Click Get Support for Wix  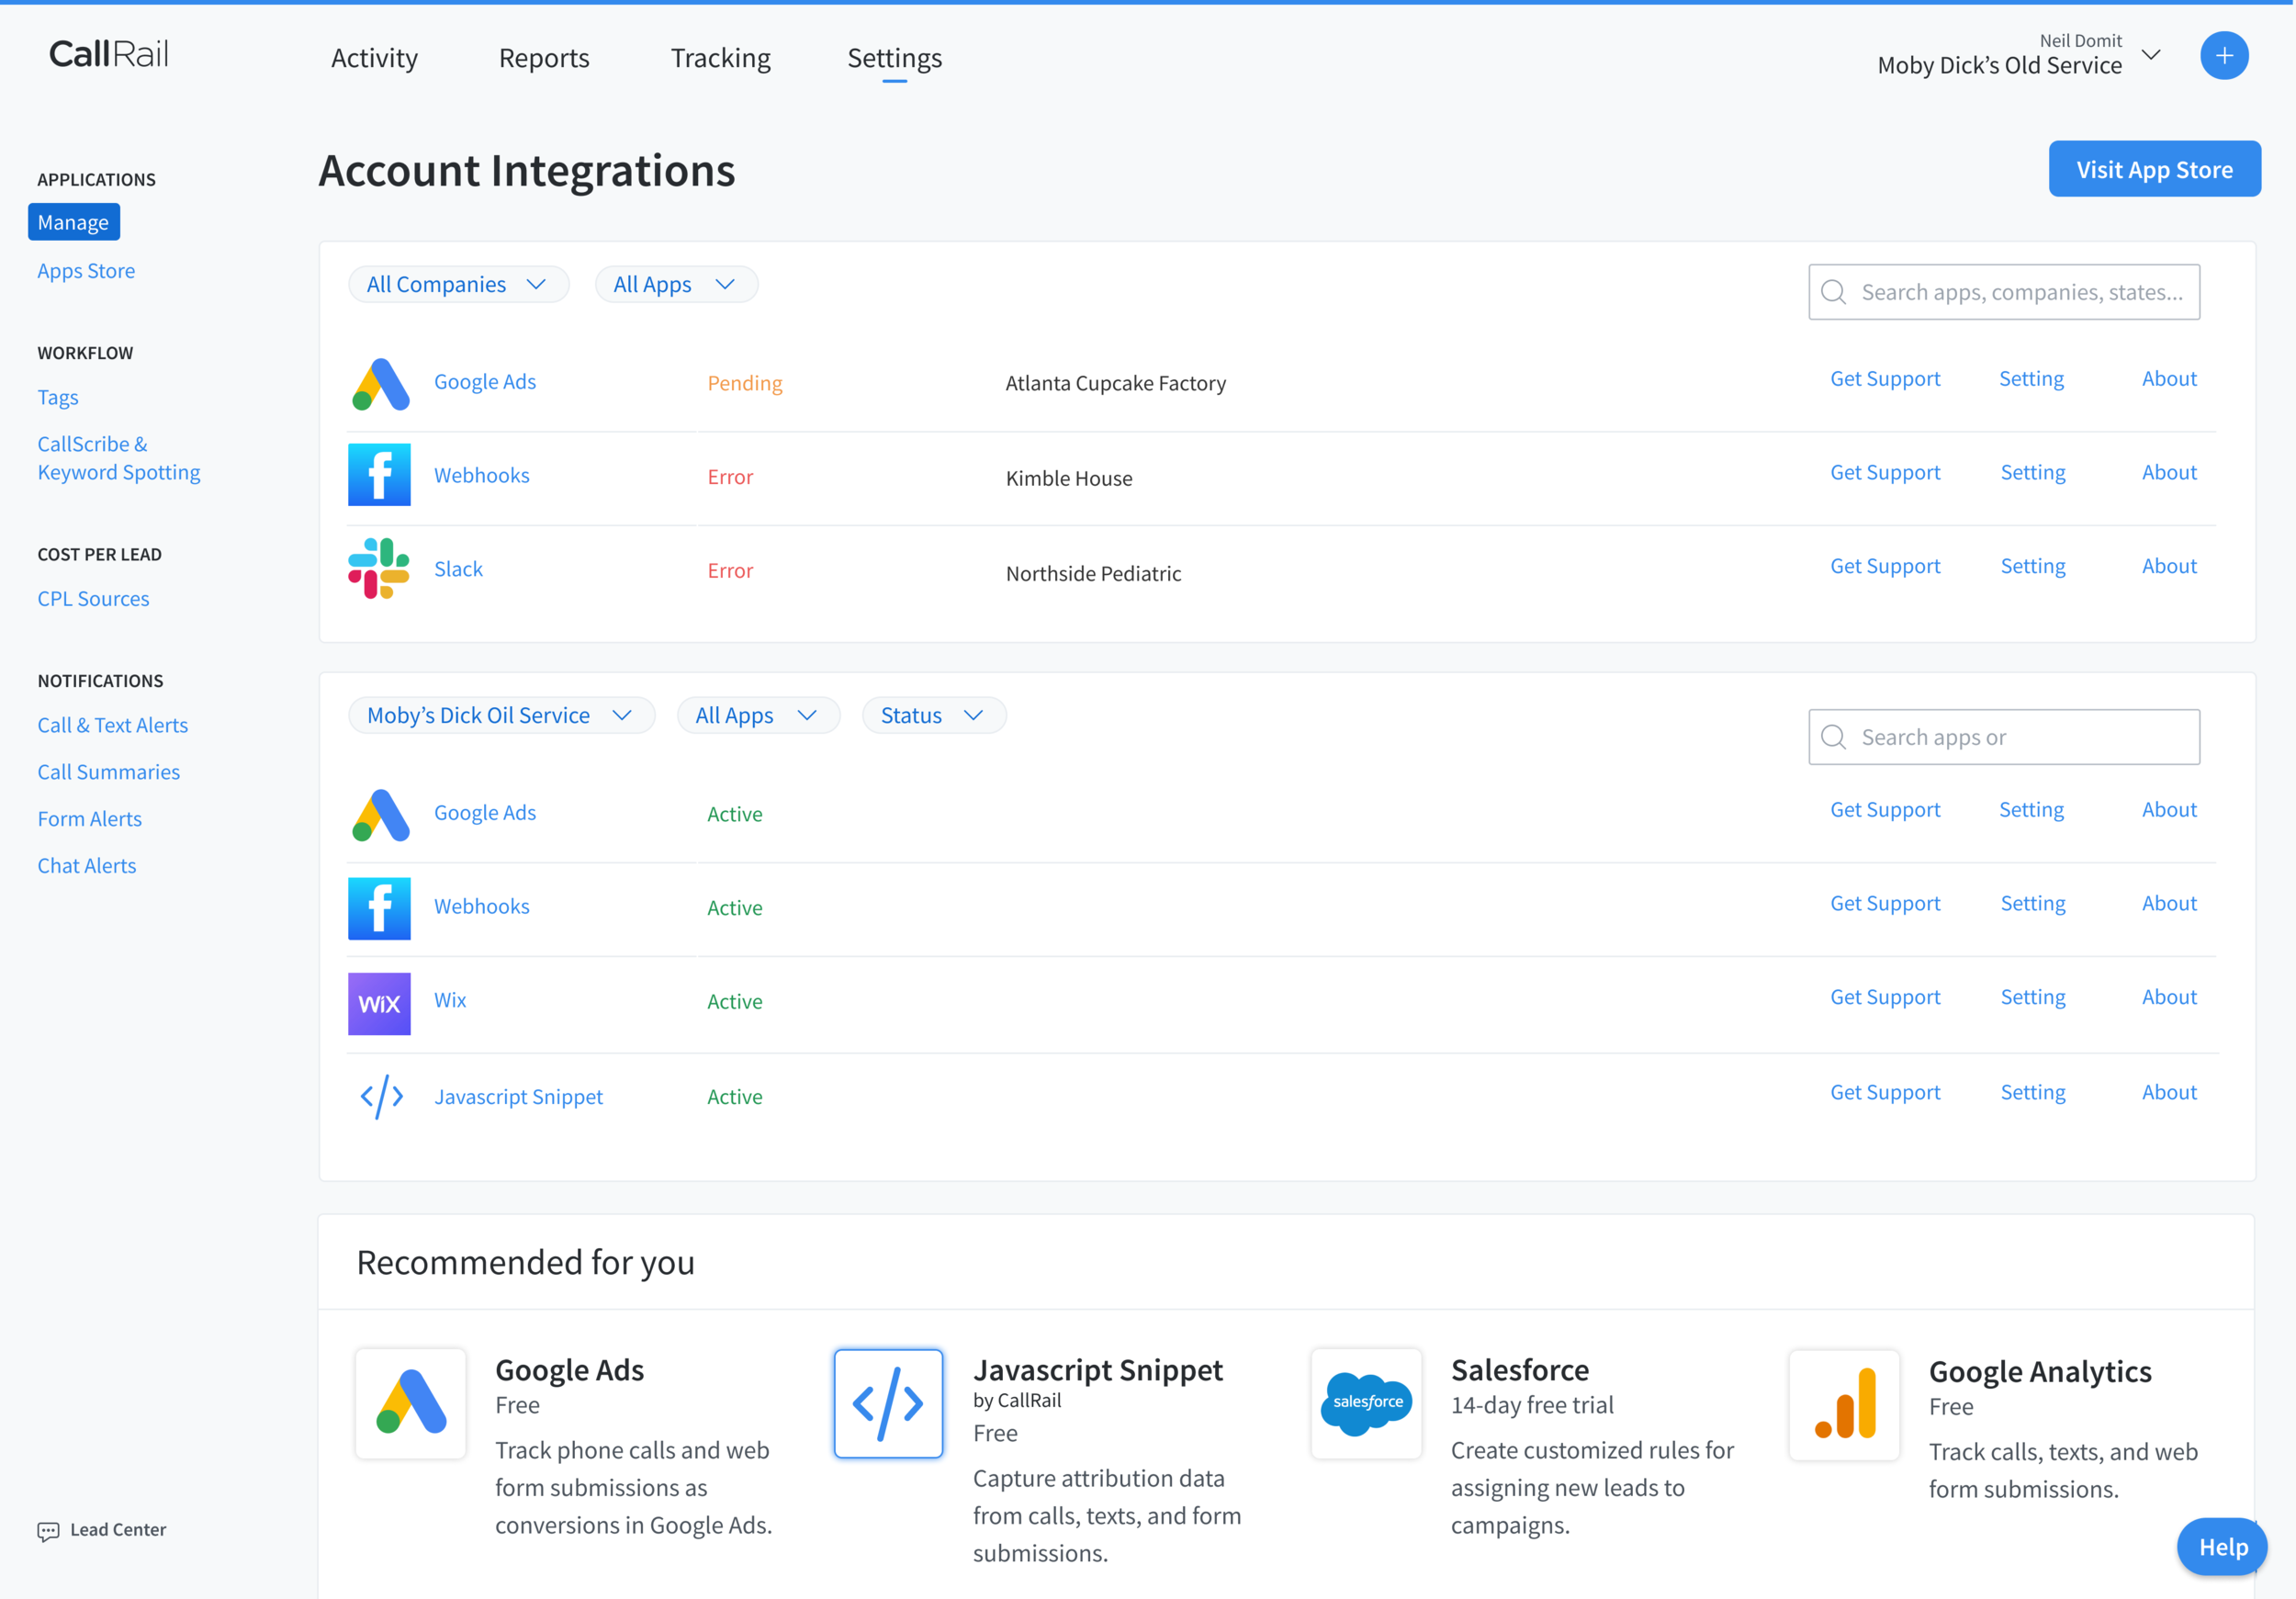1884,997
